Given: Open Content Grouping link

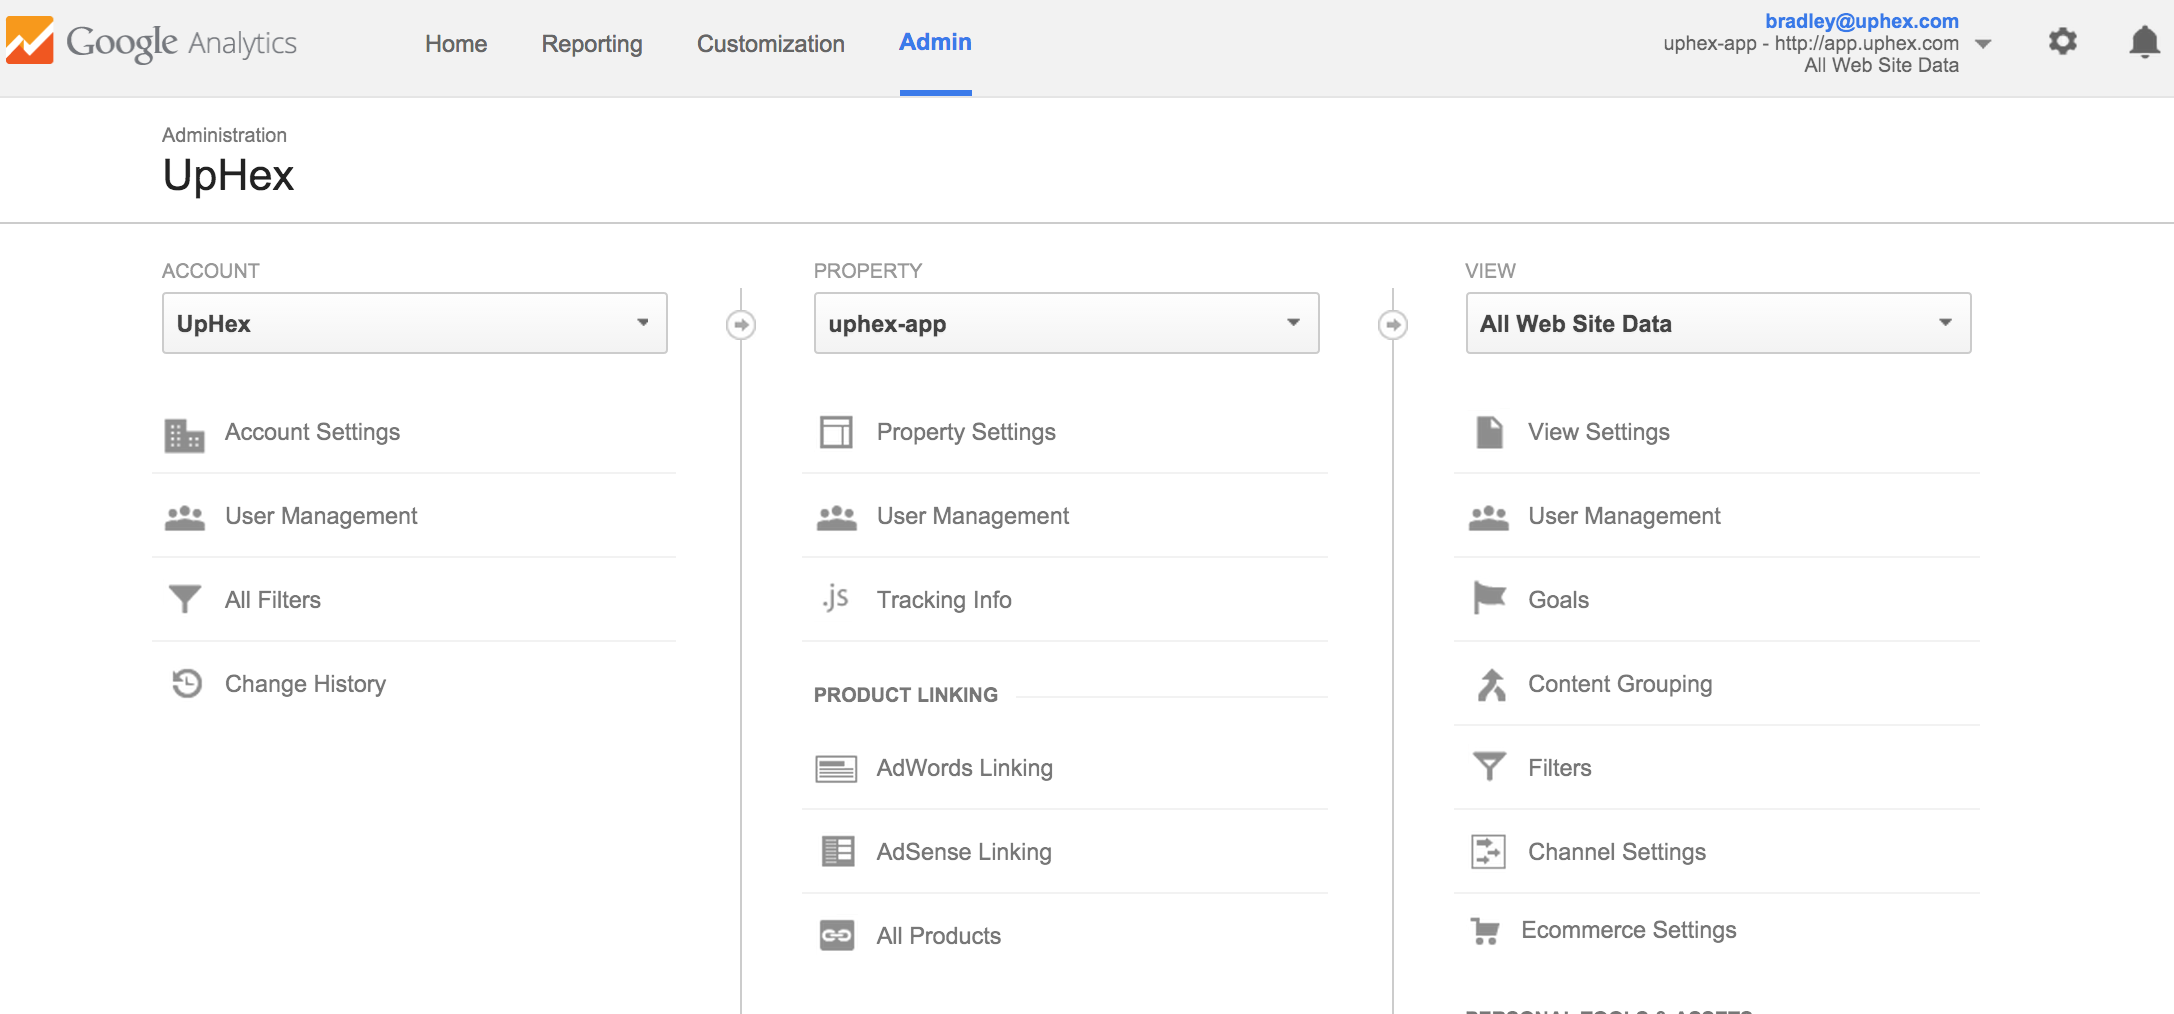Looking at the screenshot, I should coord(1620,684).
